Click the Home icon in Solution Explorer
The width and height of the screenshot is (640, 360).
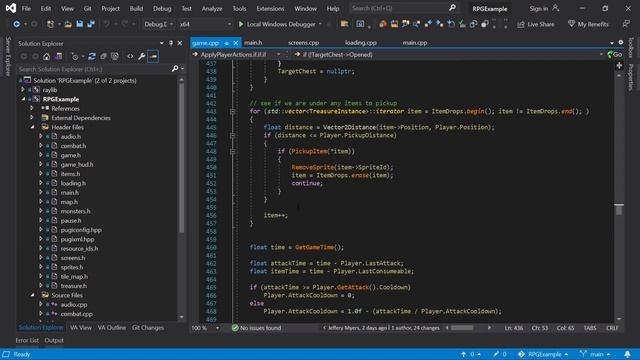pyautogui.click(x=47, y=56)
